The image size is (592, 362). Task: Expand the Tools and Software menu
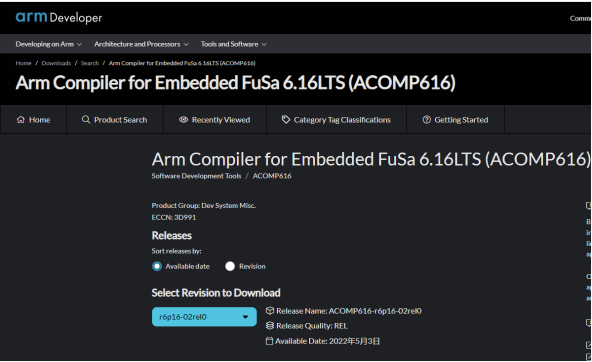coord(234,44)
